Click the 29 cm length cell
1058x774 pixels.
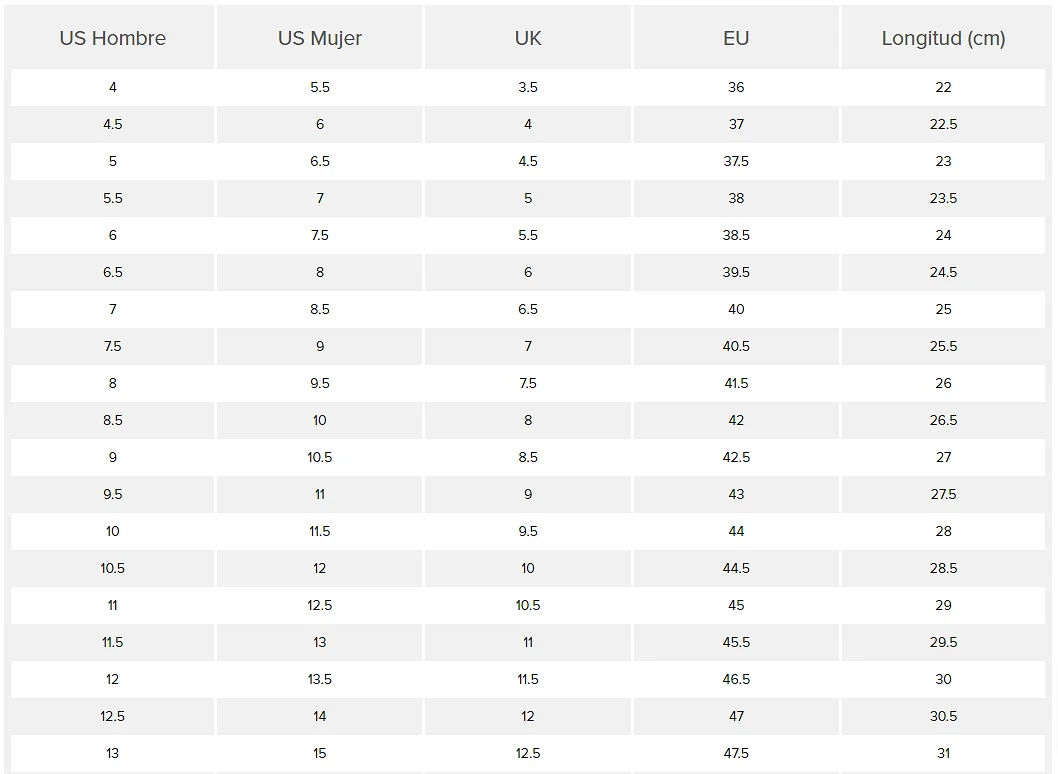click(x=943, y=605)
